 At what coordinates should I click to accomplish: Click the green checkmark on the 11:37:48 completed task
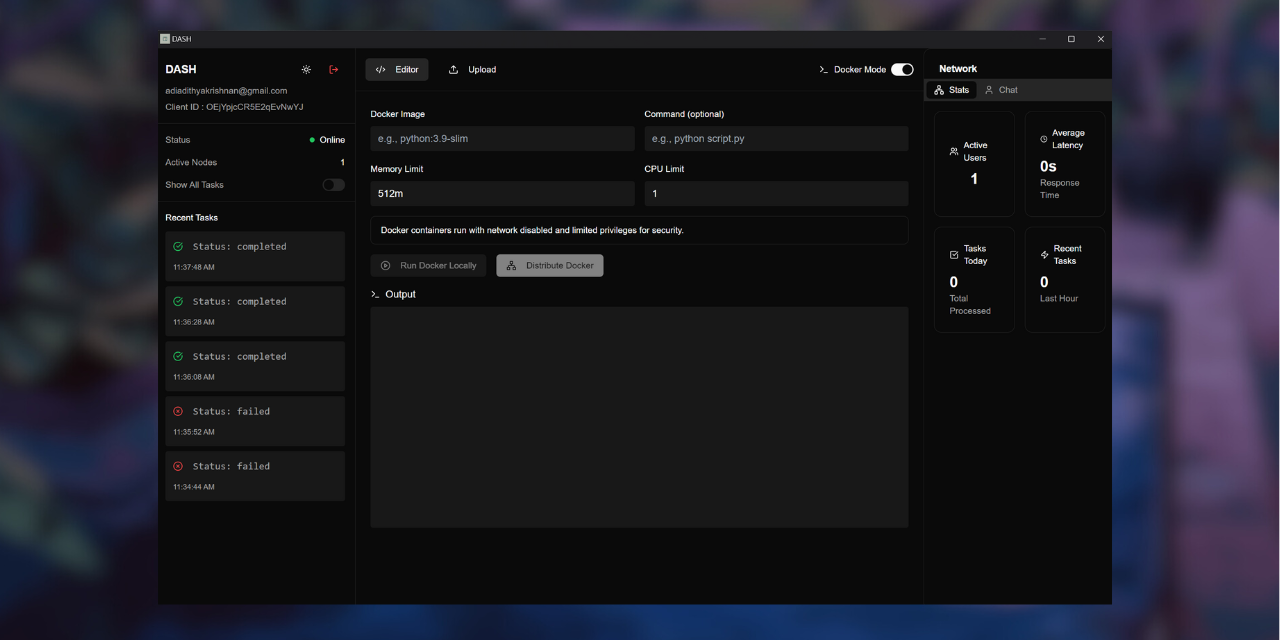click(x=179, y=246)
